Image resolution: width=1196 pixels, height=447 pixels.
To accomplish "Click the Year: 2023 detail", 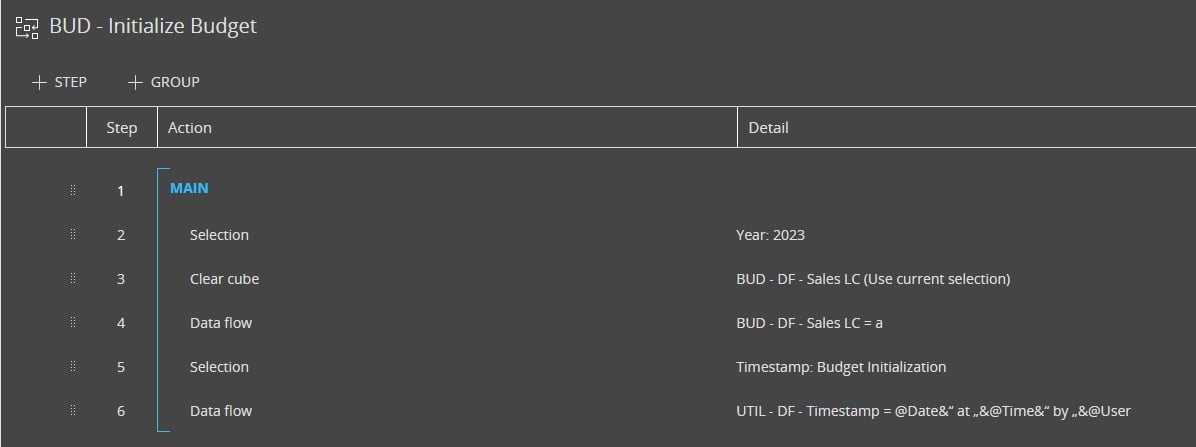I will point(770,235).
